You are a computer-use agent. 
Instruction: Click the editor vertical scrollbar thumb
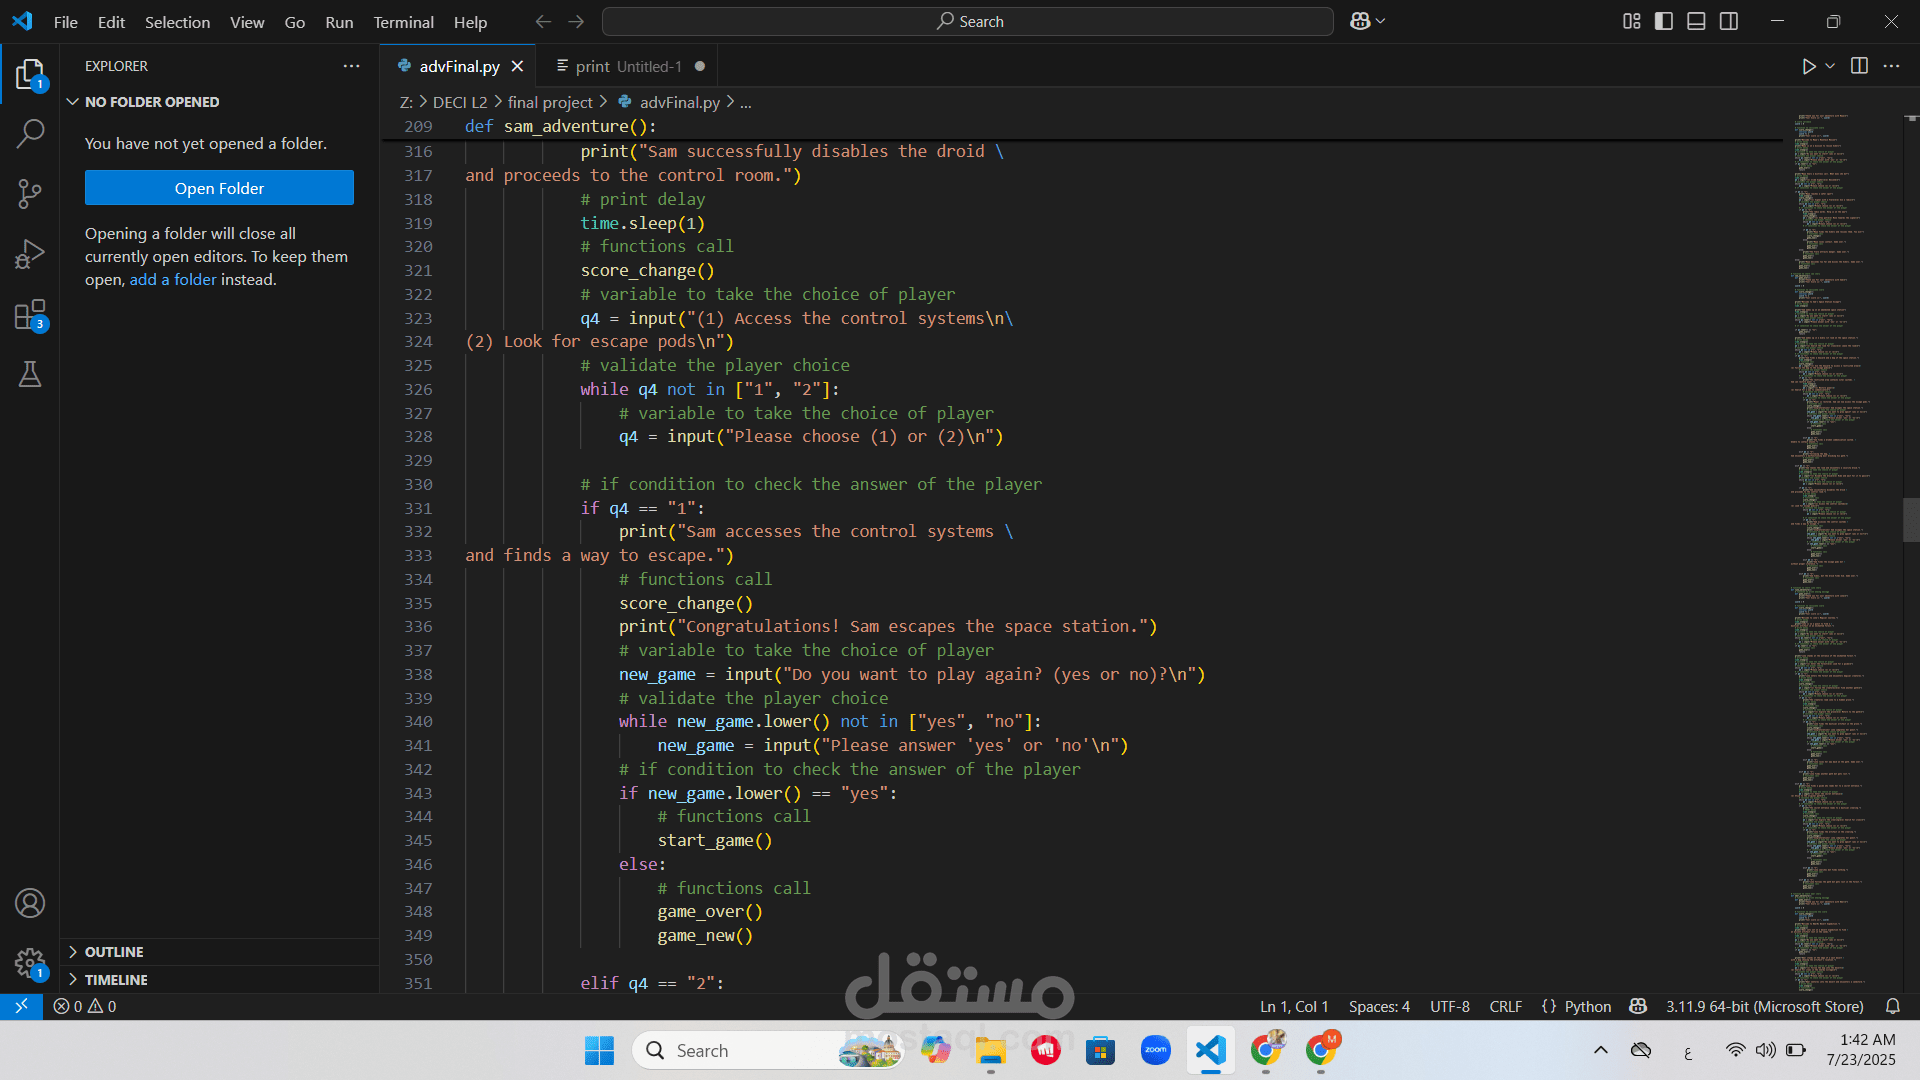pyautogui.click(x=1910, y=520)
